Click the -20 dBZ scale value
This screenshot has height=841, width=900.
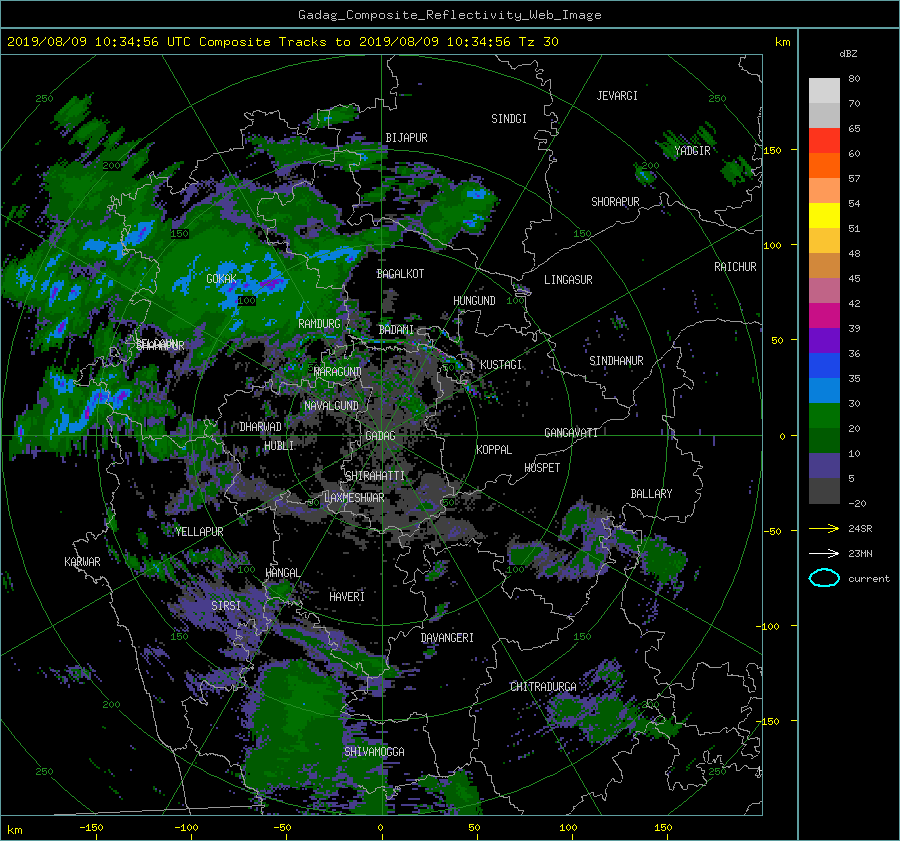click(x=857, y=503)
